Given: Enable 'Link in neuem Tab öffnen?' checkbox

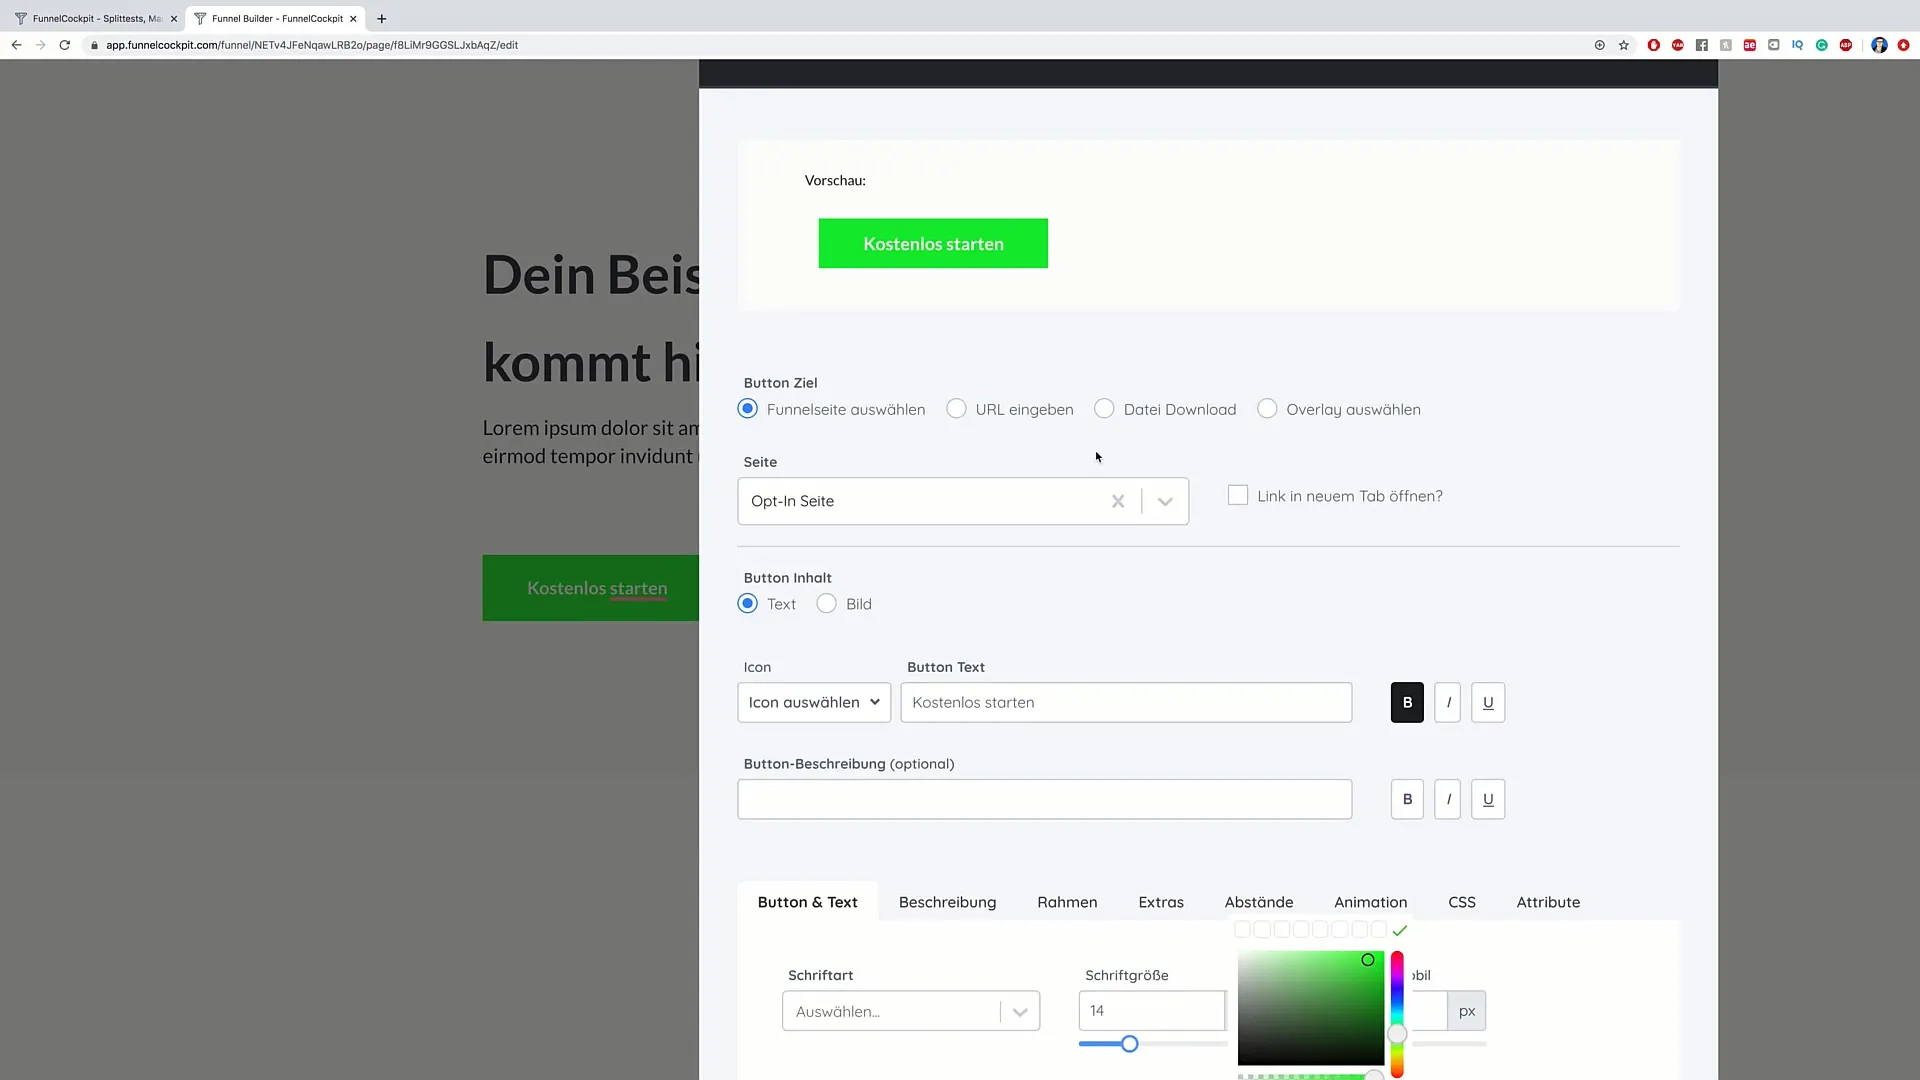Looking at the screenshot, I should coord(1237,495).
